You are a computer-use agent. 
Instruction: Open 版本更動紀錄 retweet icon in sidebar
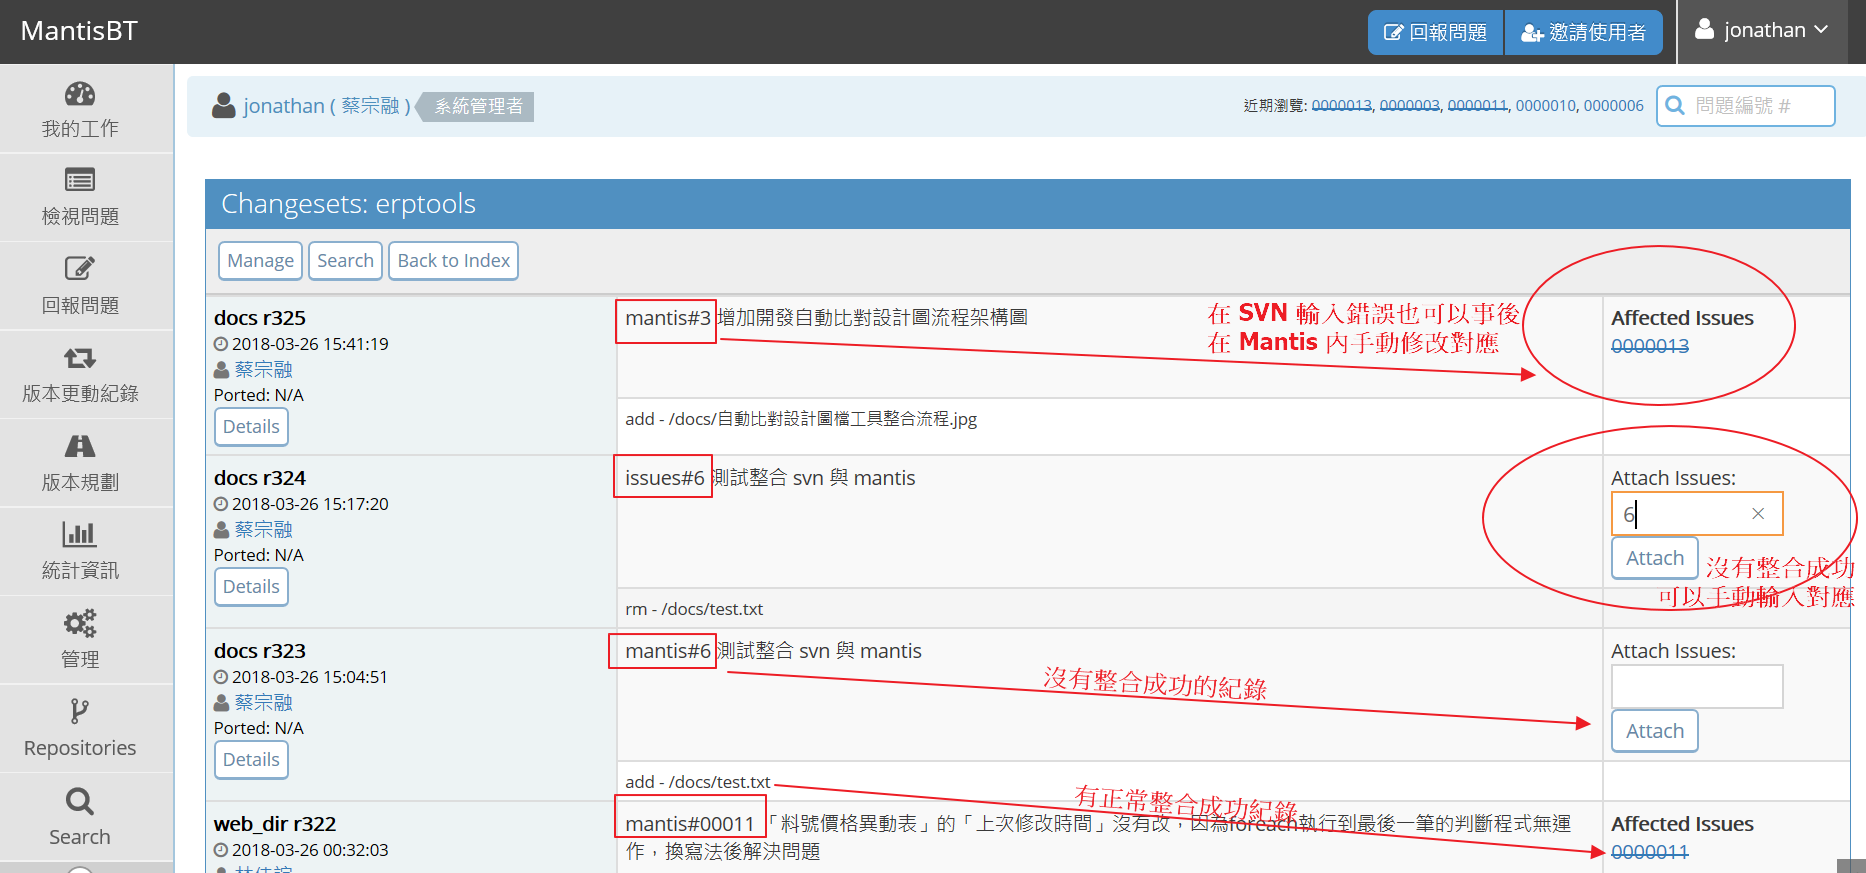tap(80, 357)
